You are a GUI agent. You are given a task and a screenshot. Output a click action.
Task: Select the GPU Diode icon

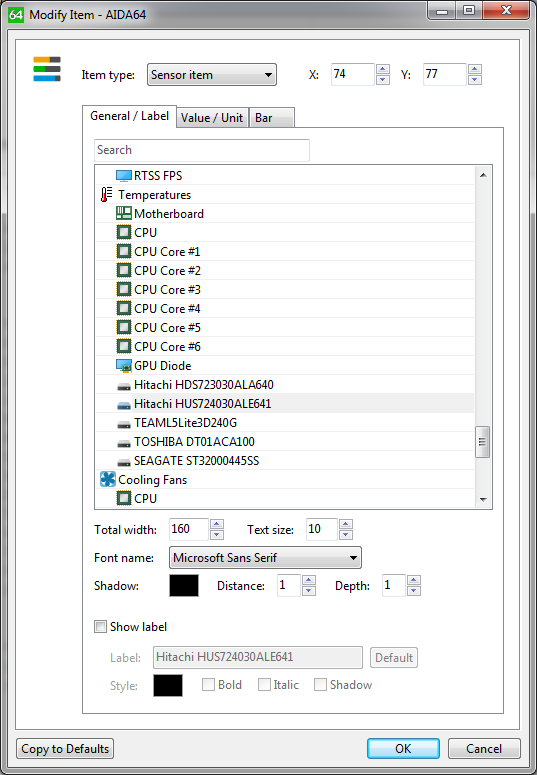pos(124,366)
